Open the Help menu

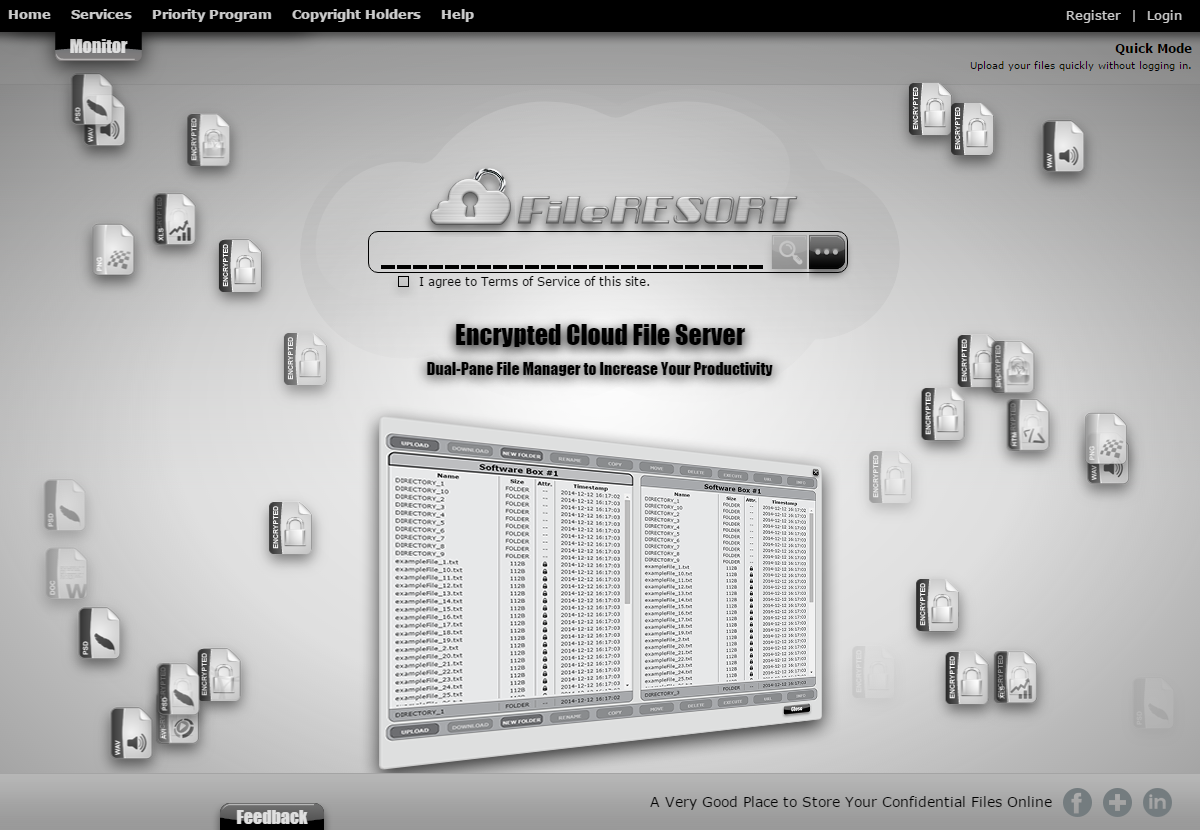point(457,14)
